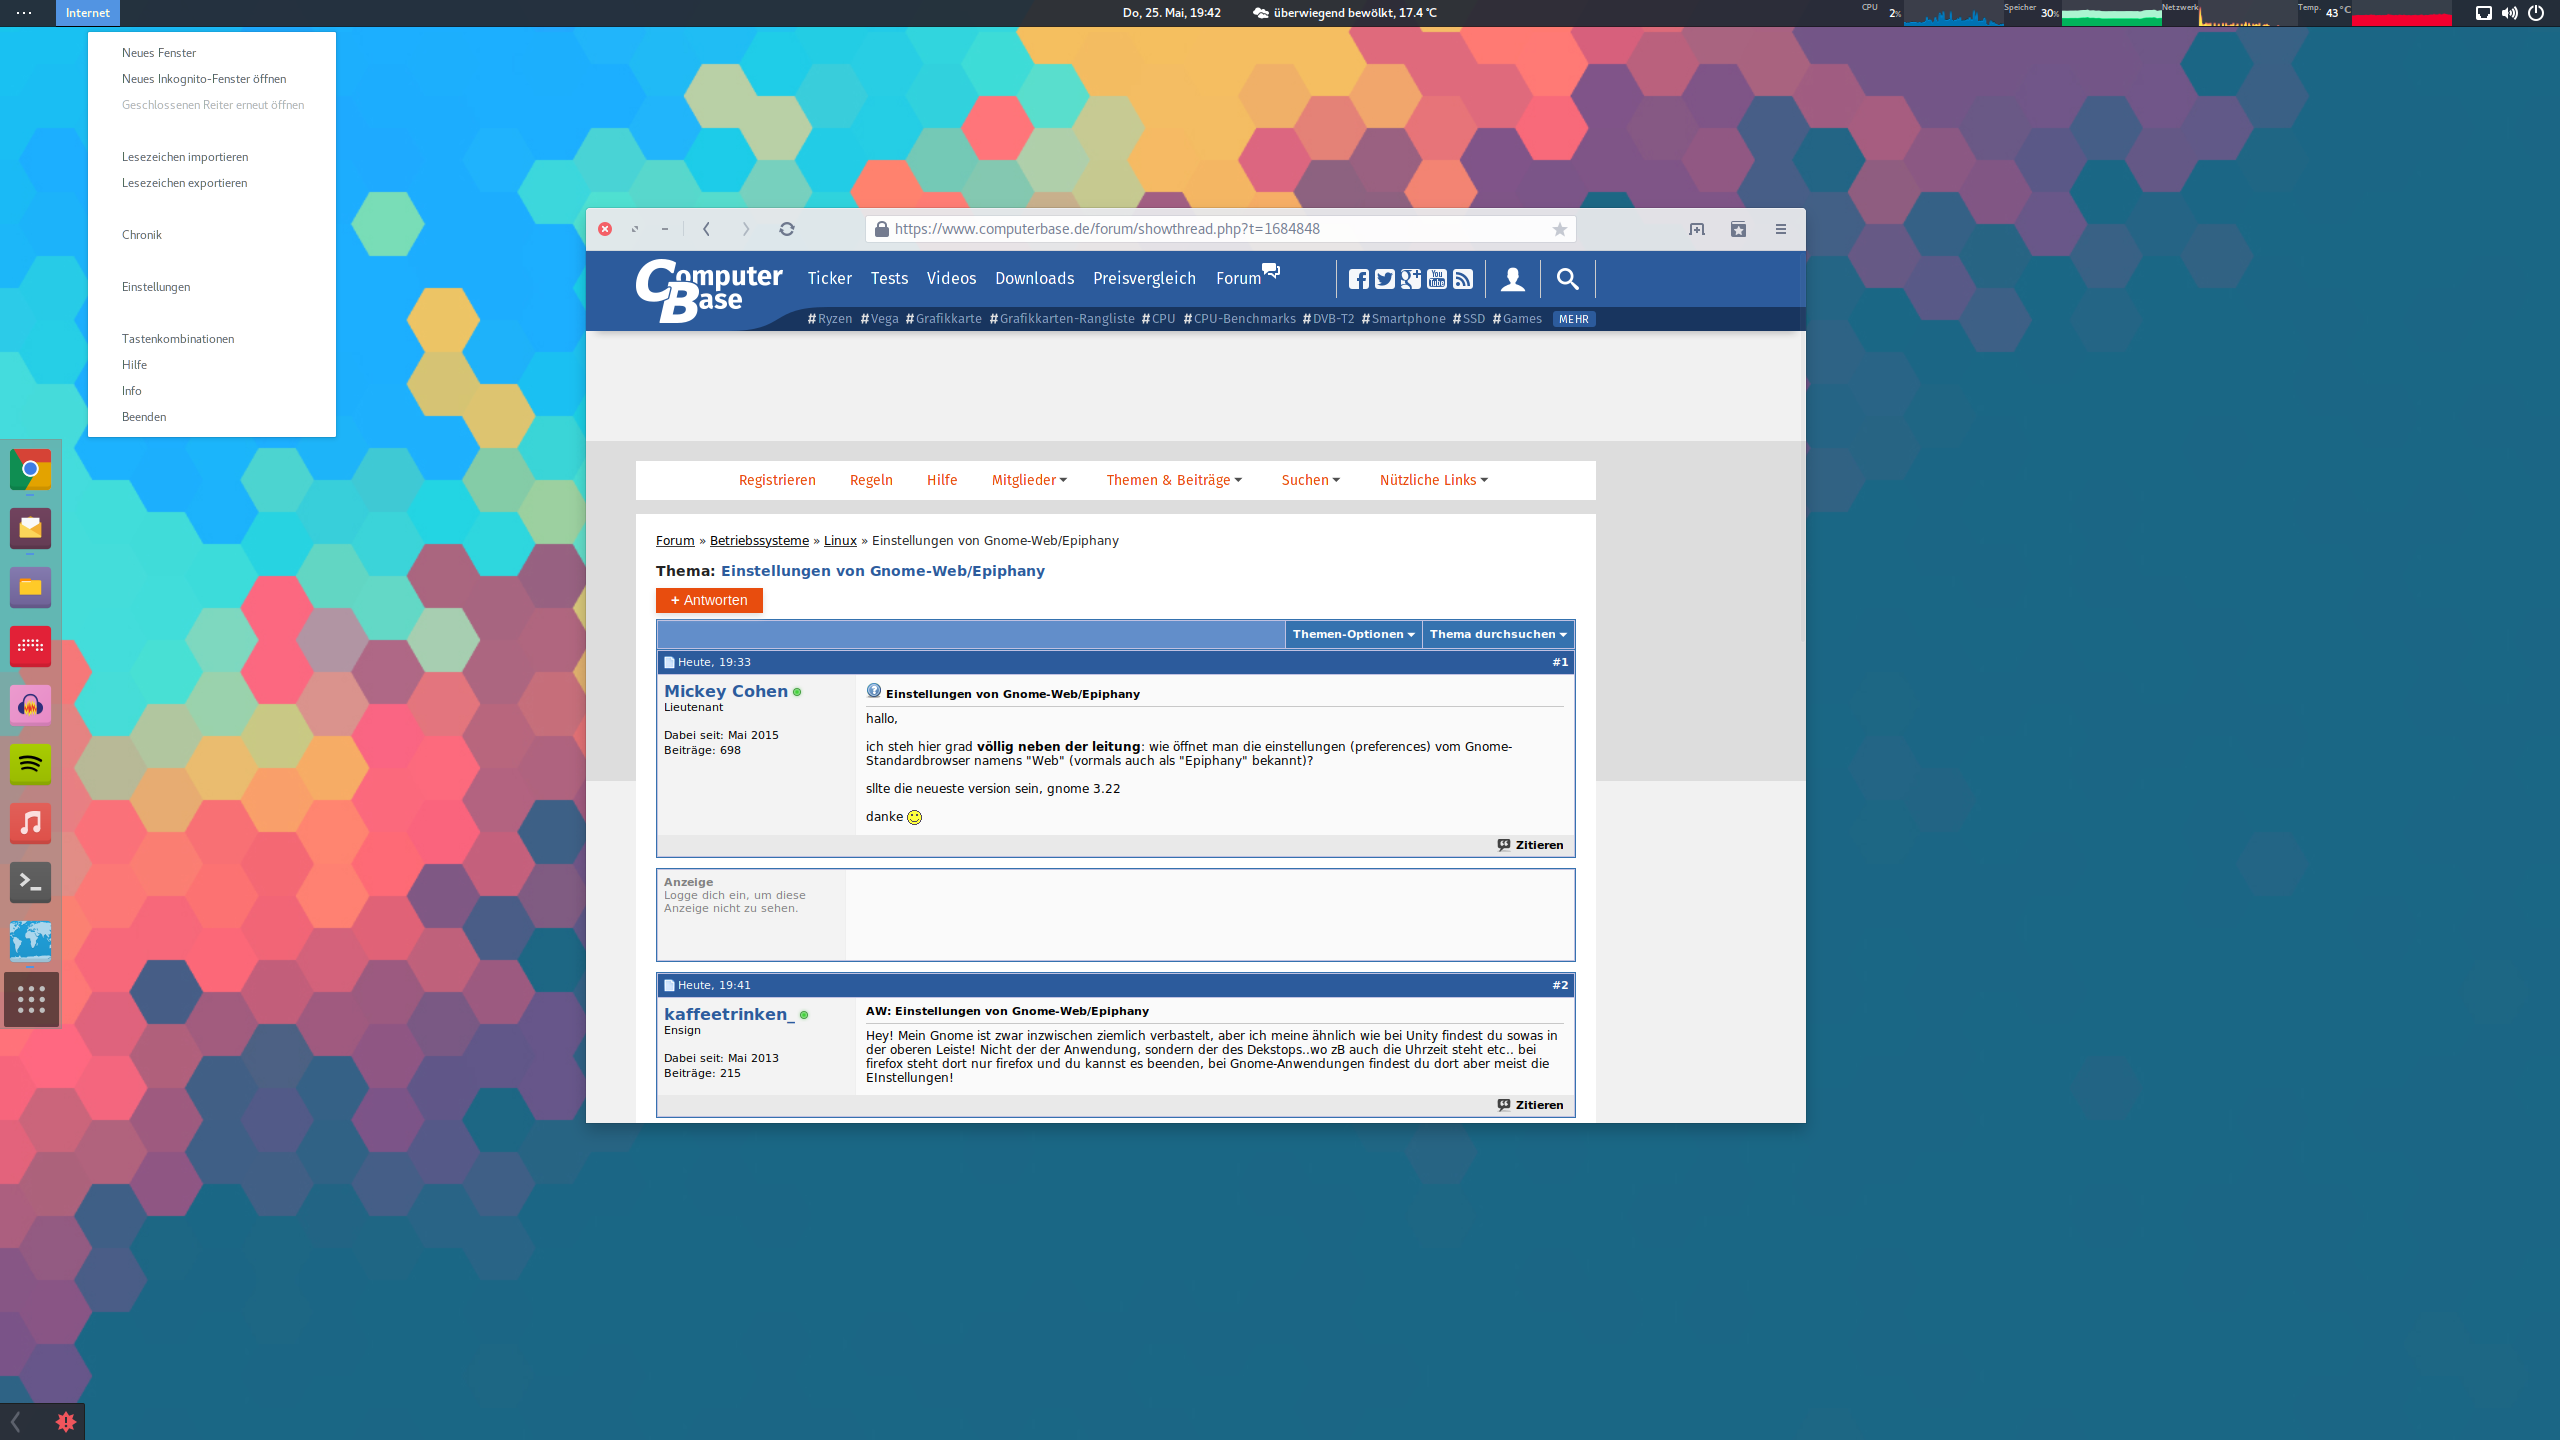Click the orange Antworten button
Image resolution: width=2560 pixels, height=1440 pixels.
click(x=709, y=600)
